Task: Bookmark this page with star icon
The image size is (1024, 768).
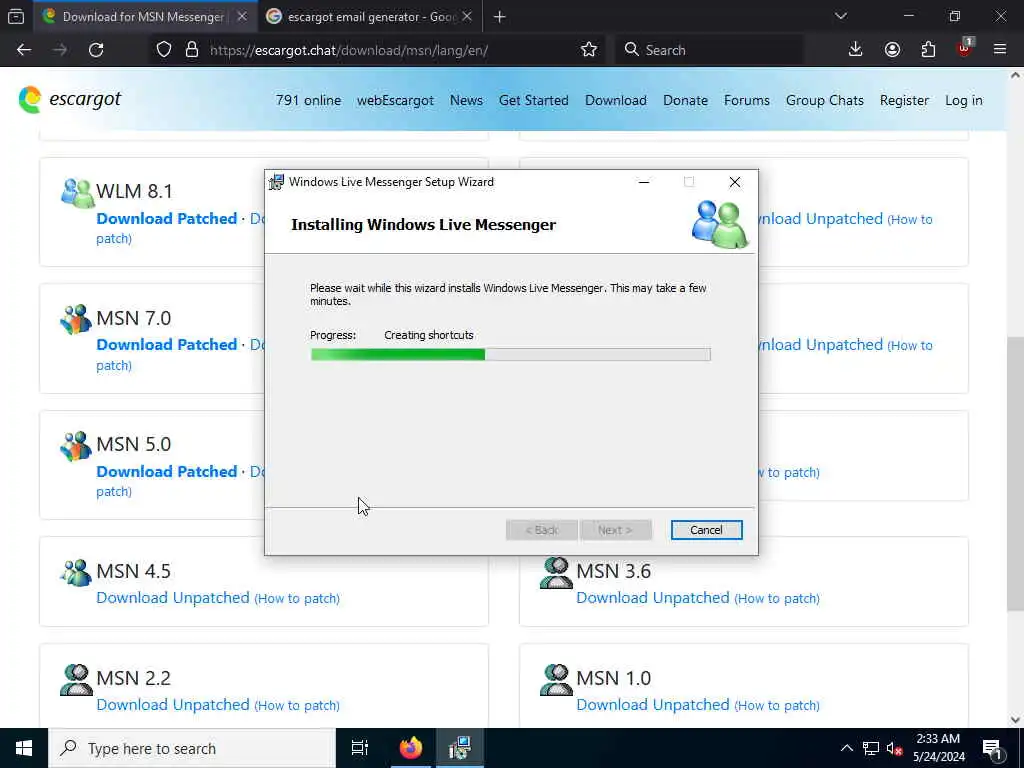Action: (588, 50)
